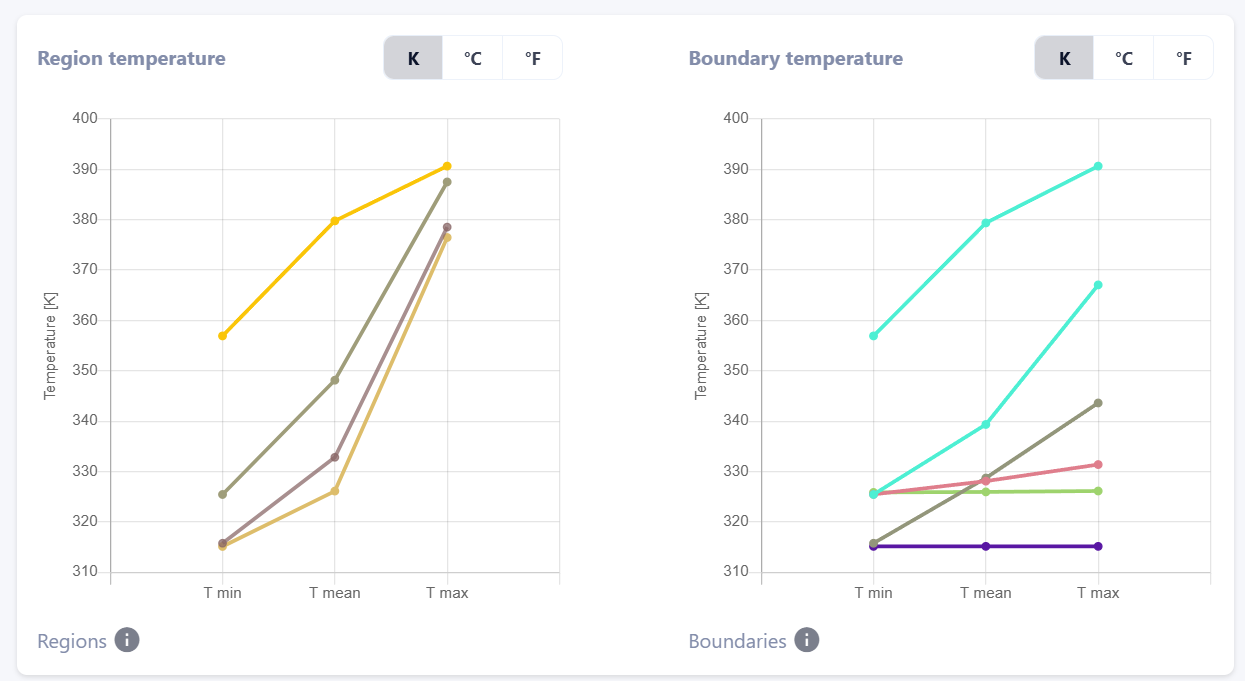The image size is (1245, 681).
Task: Switch Boundary temperature units to °F
Action: tap(1183, 58)
